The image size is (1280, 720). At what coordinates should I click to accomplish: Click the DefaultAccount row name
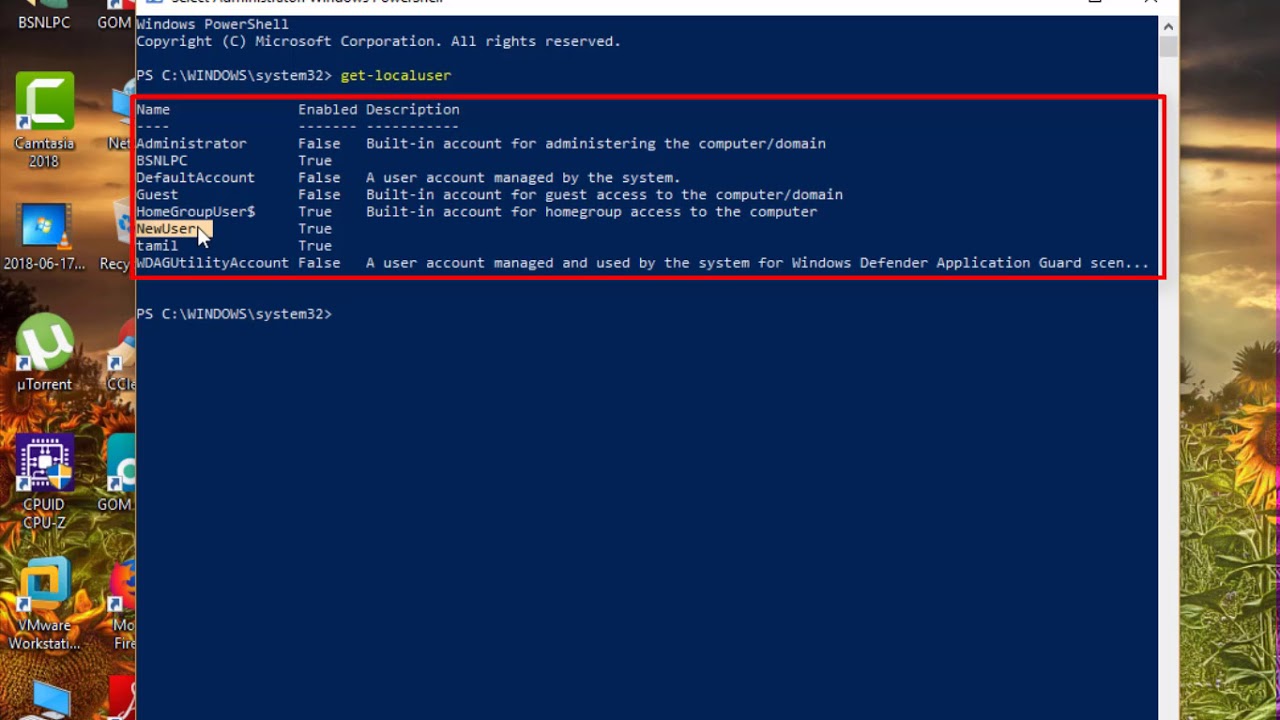point(195,178)
